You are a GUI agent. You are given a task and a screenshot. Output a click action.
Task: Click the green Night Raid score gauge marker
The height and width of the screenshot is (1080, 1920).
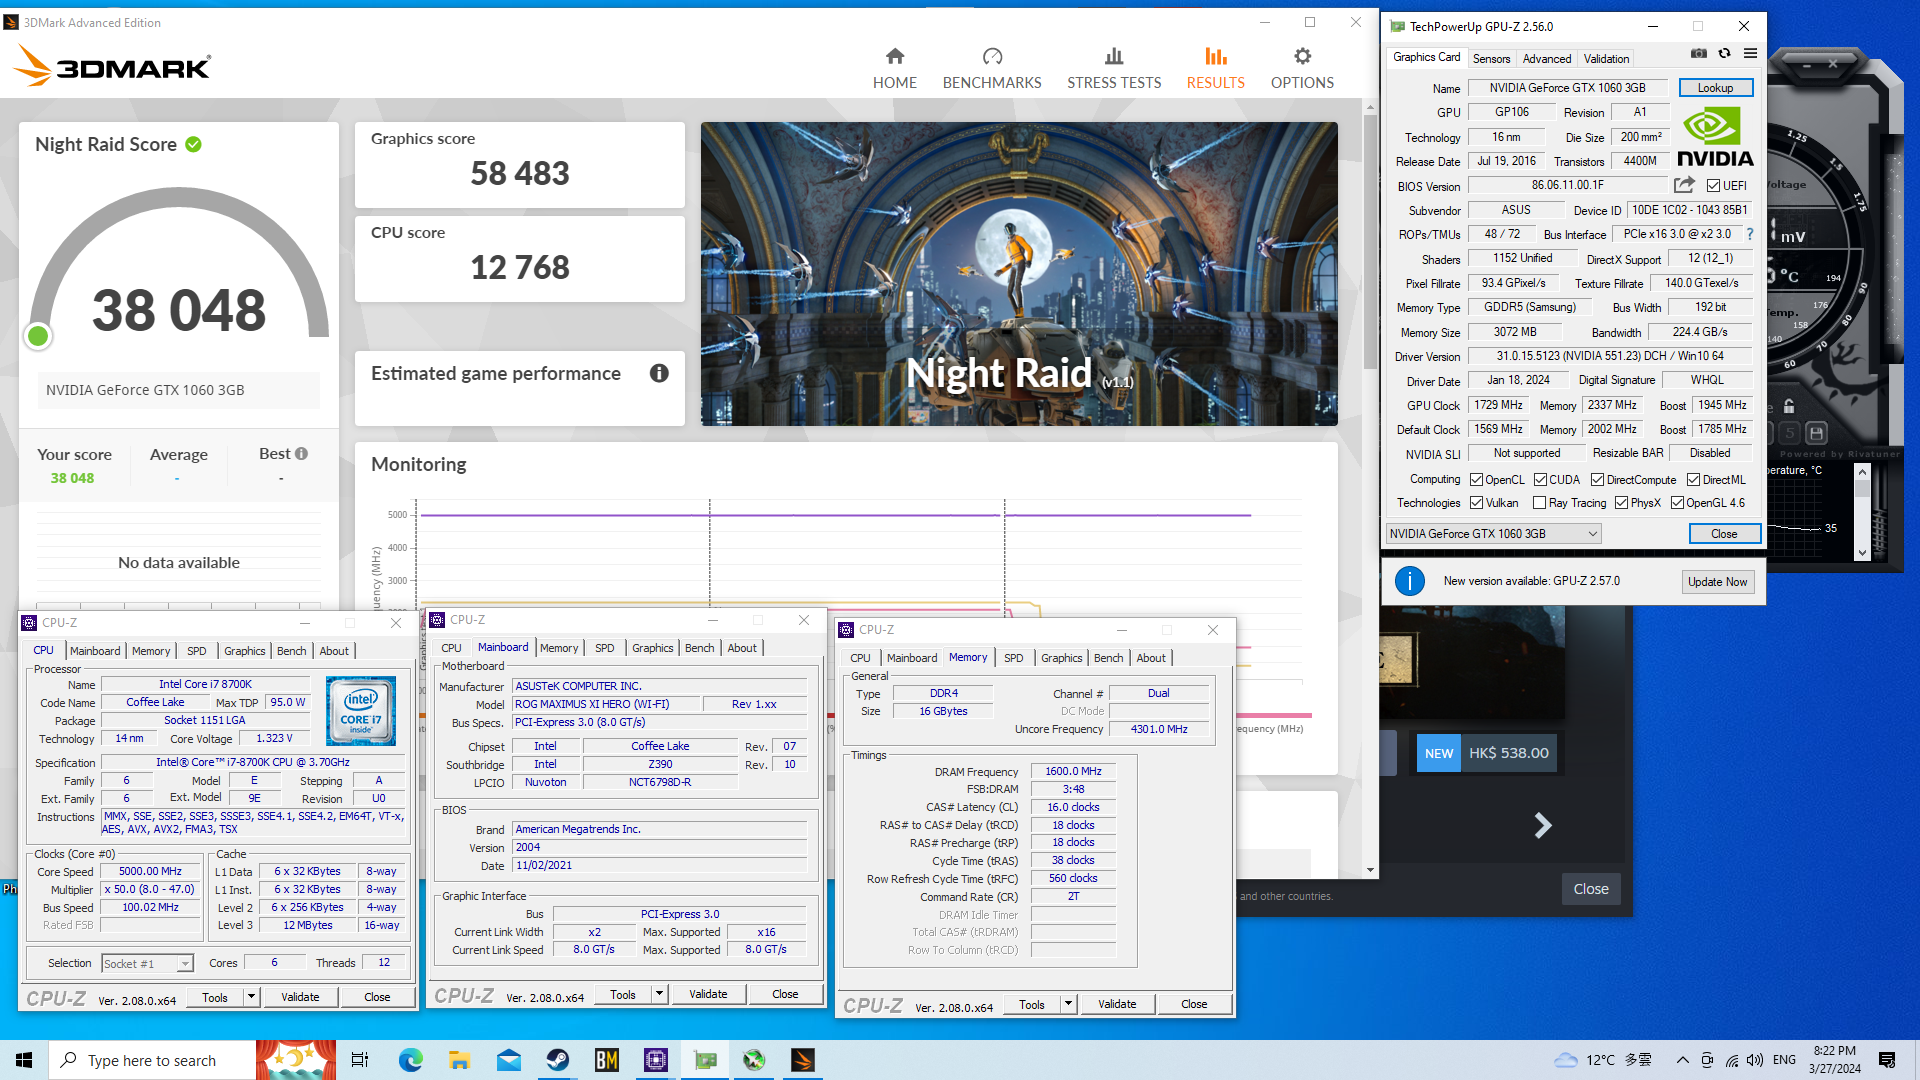click(x=38, y=336)
